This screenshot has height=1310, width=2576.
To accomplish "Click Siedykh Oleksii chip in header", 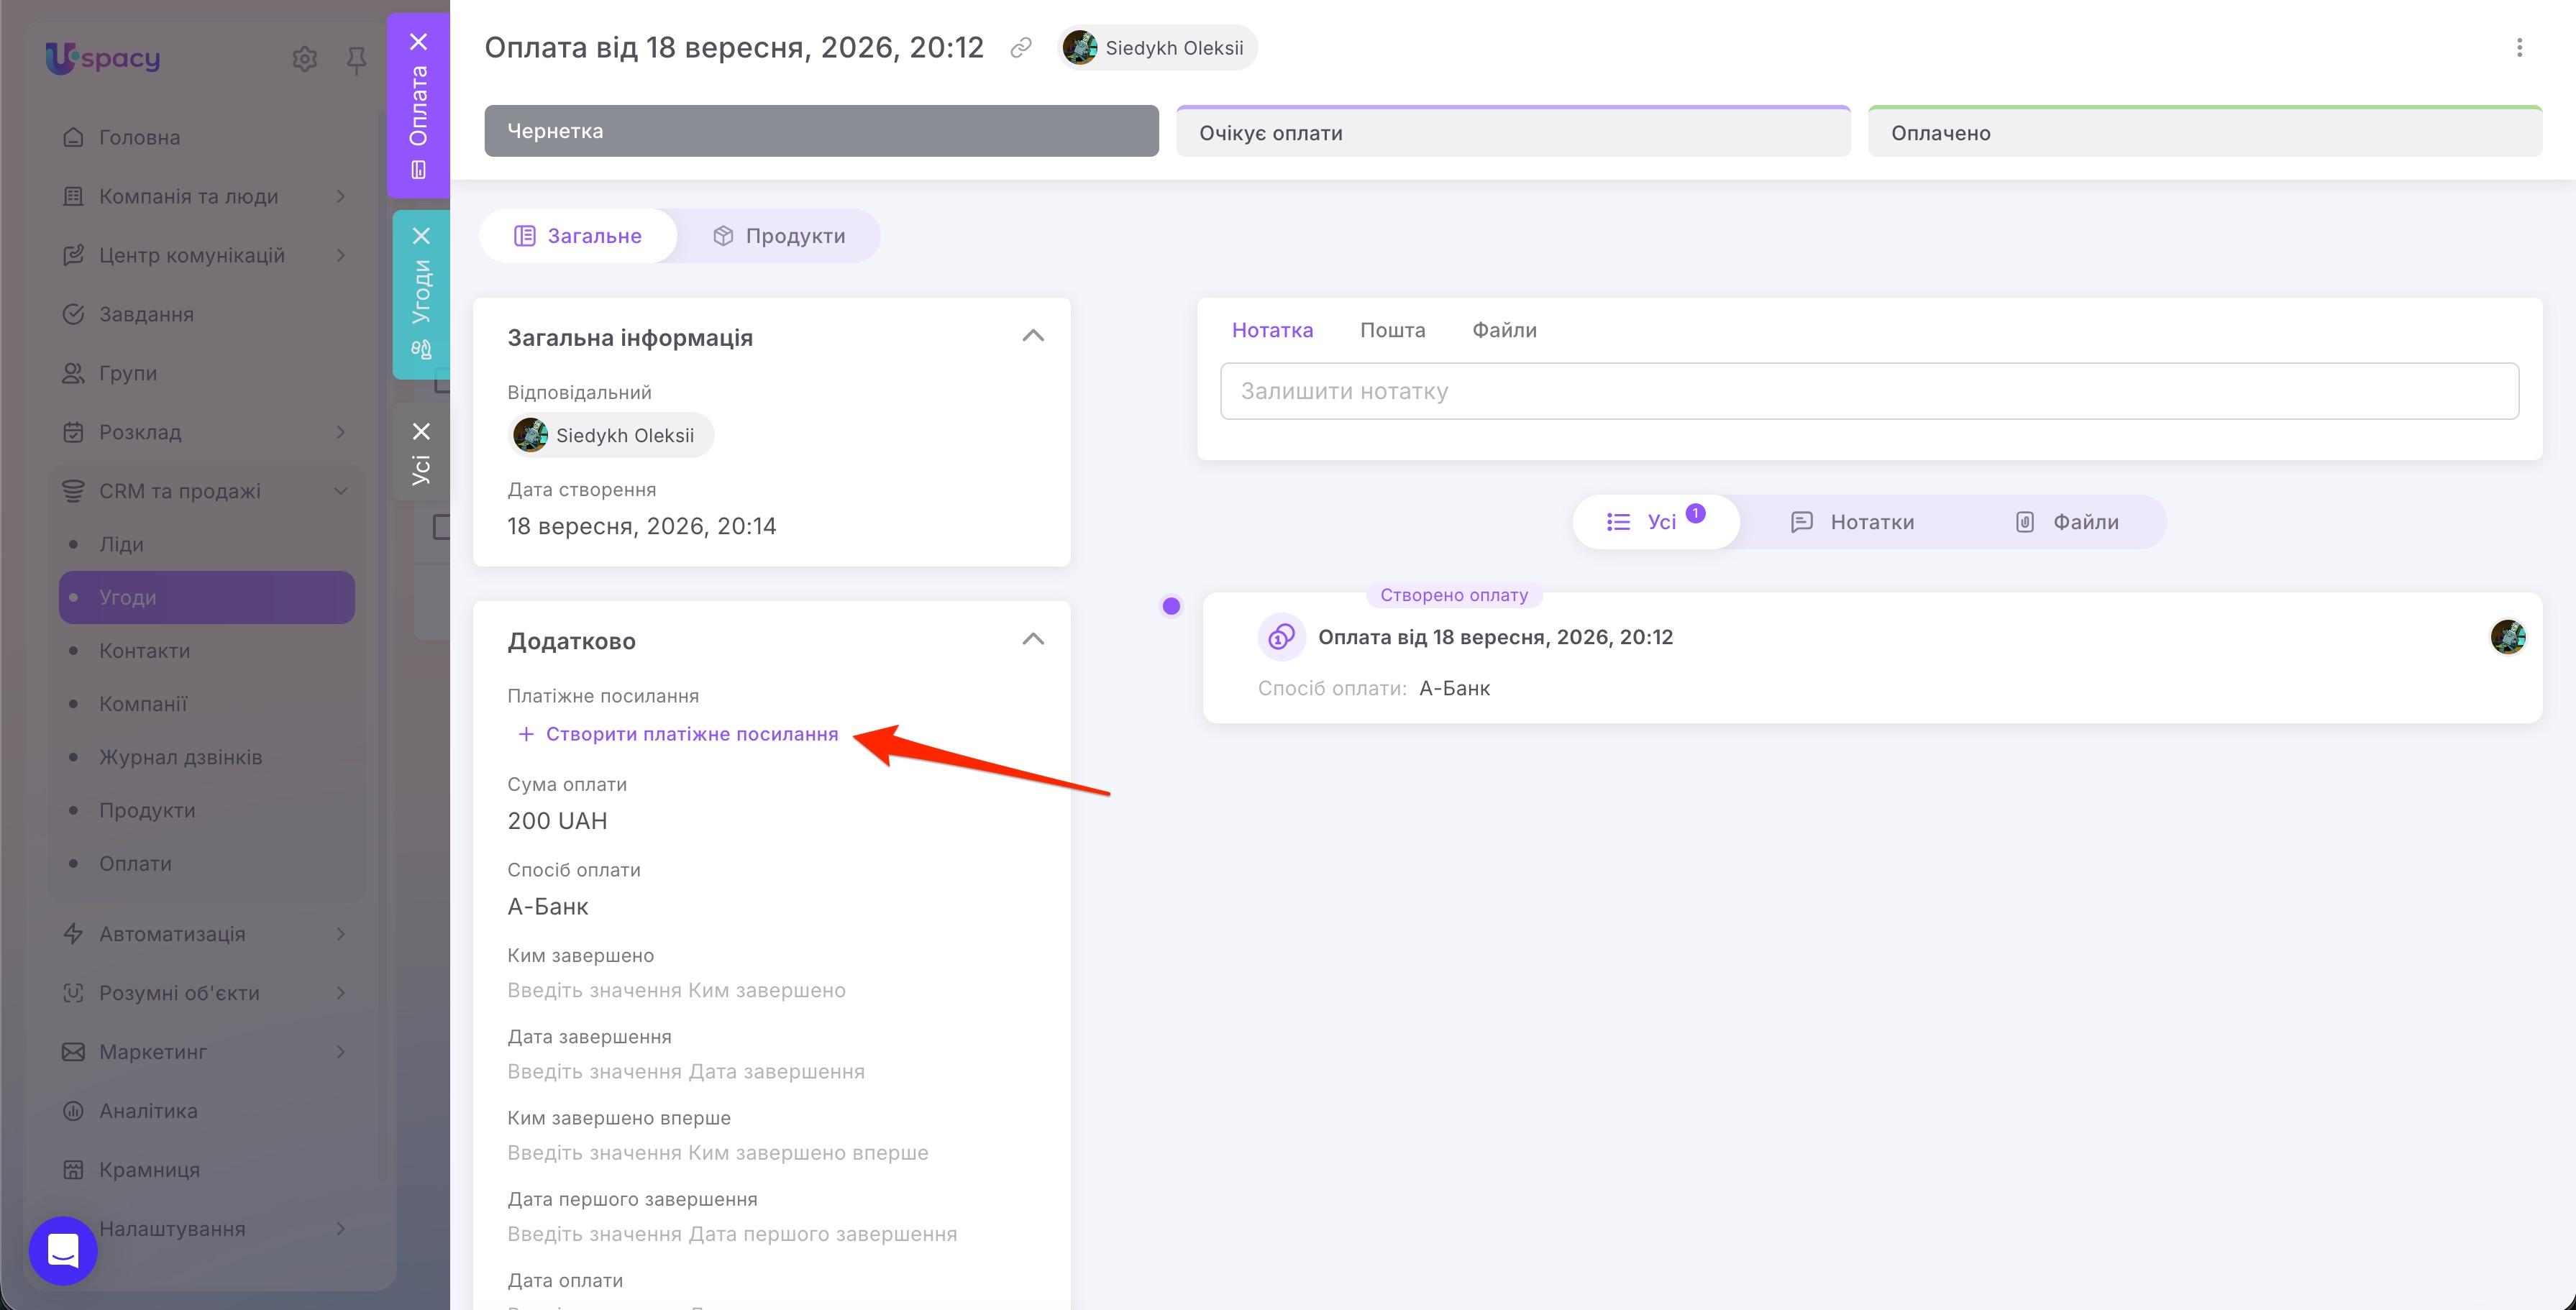I will [1157, 47].
